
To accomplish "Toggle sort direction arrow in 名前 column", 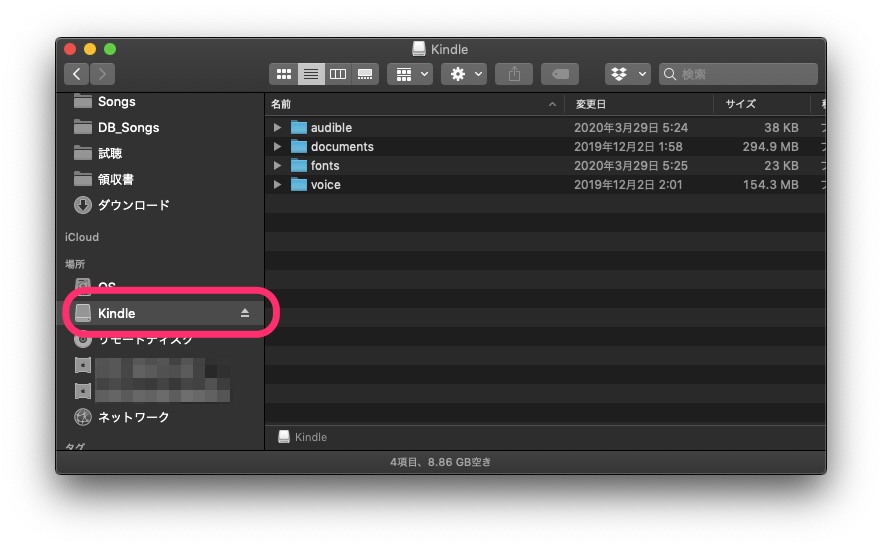I will tap(552, 104).
